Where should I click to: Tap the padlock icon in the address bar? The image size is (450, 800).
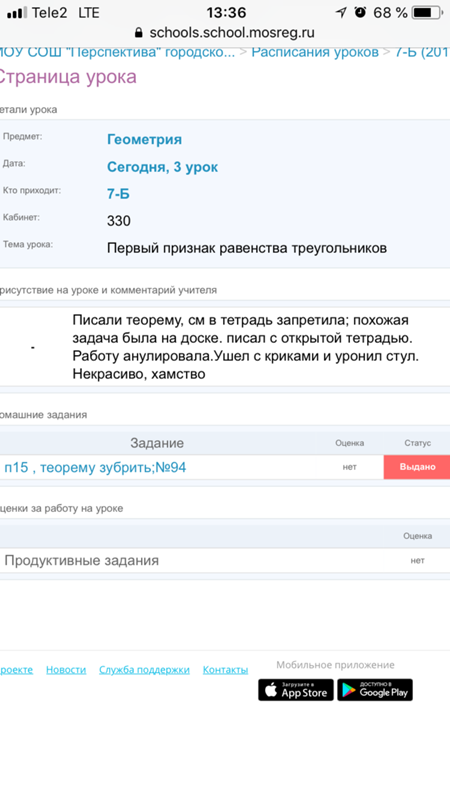coord(139,33)
